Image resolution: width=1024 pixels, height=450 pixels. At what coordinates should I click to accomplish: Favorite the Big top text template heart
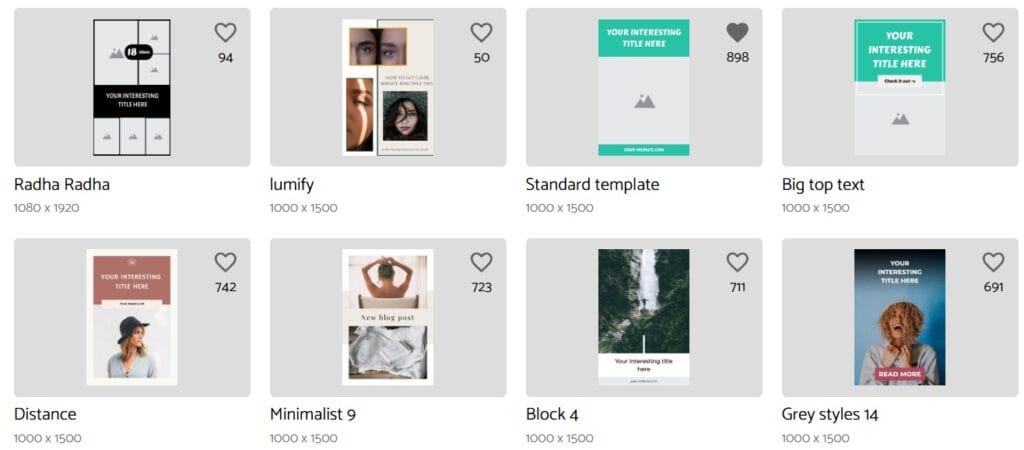click(x=993, y=33)
